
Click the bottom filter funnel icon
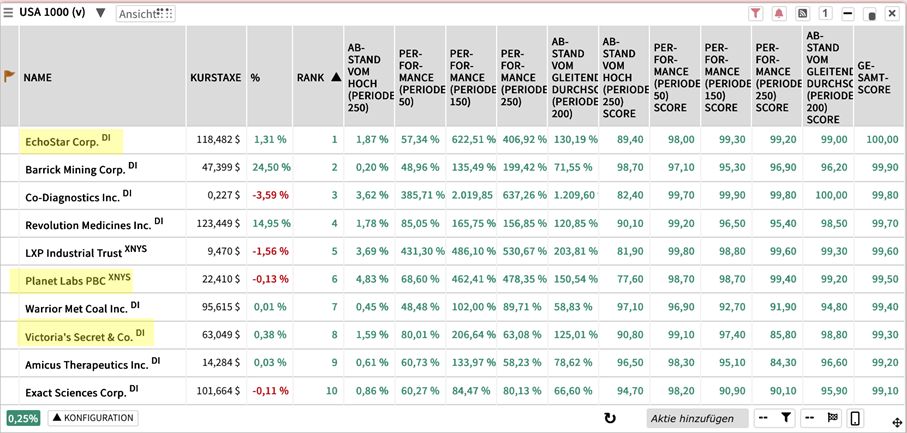786,418
